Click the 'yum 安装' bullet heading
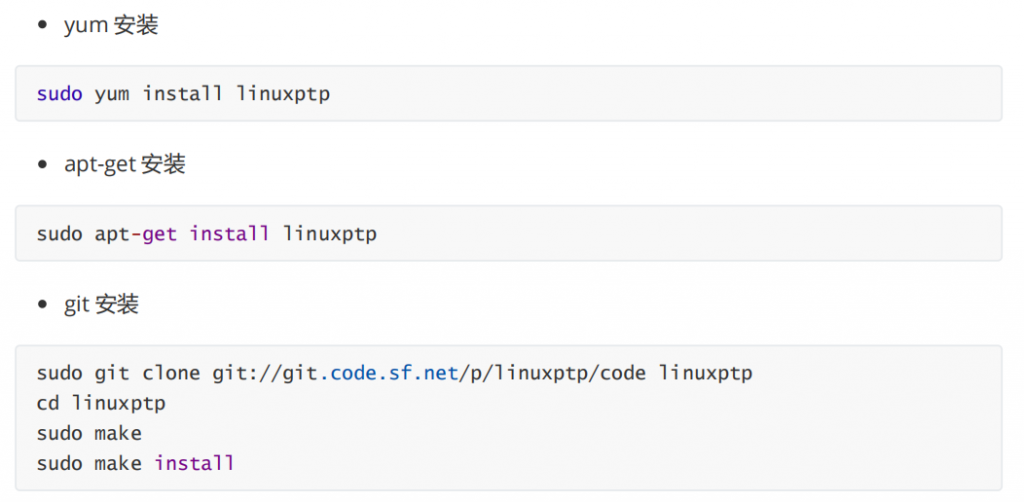The image size is (1024, 502). [110, 25]
